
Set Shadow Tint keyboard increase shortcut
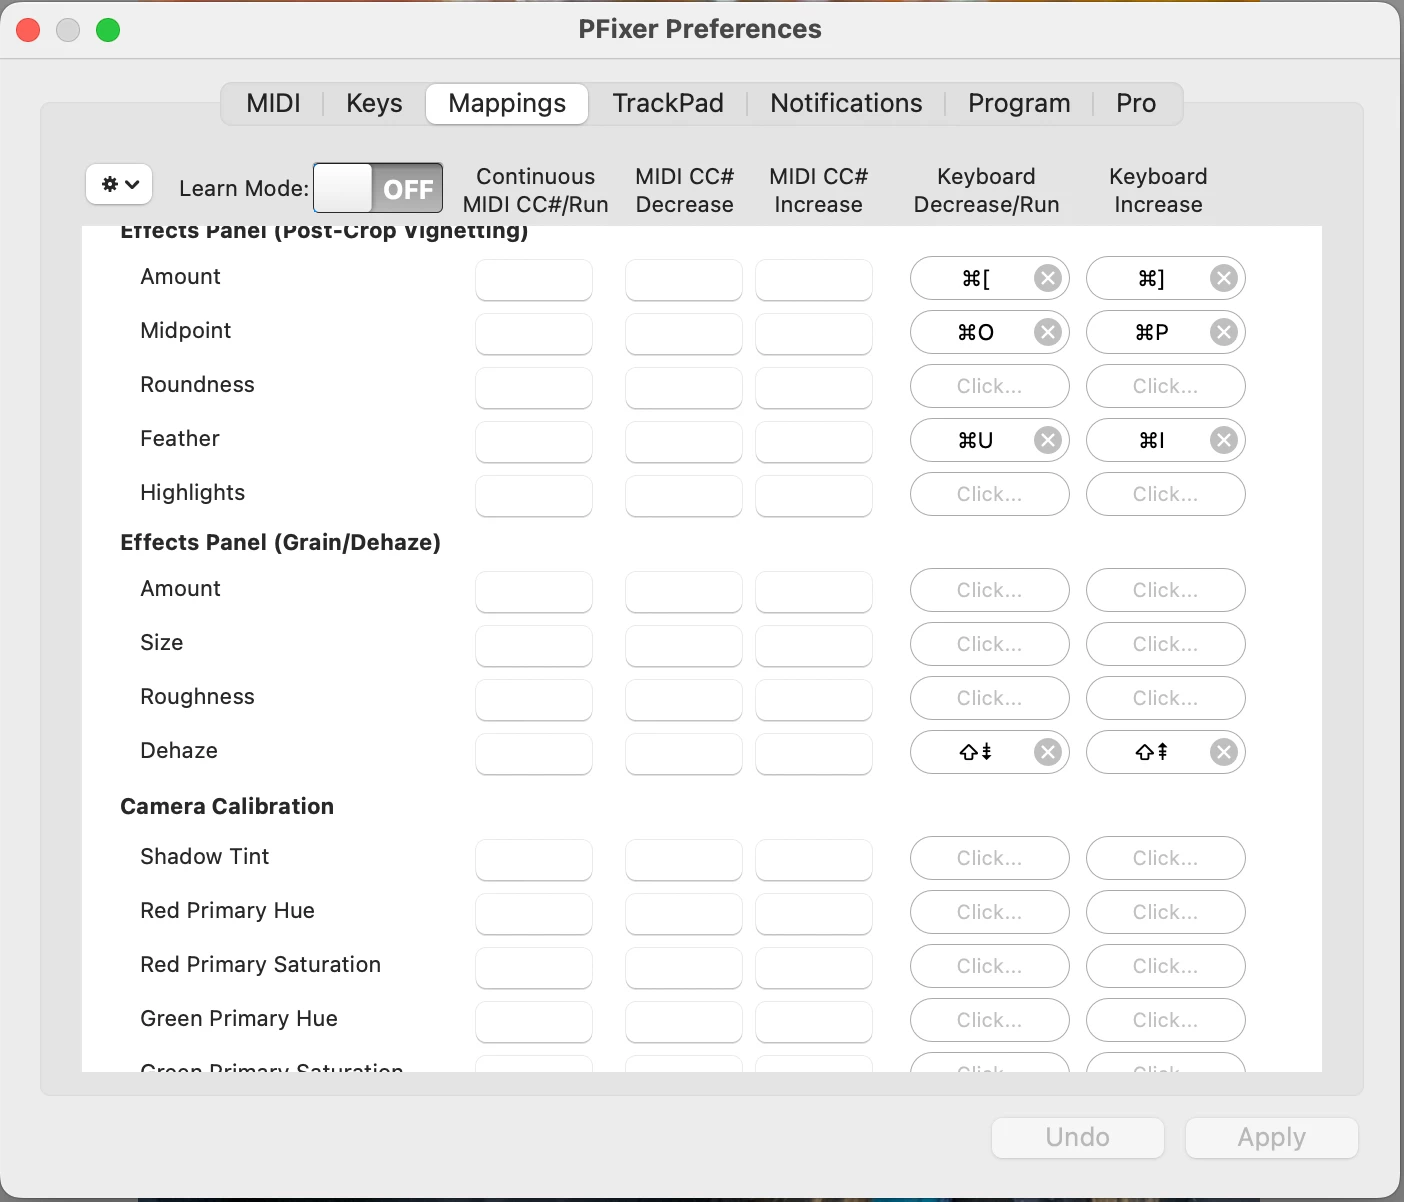click(x=1166, y=859)
